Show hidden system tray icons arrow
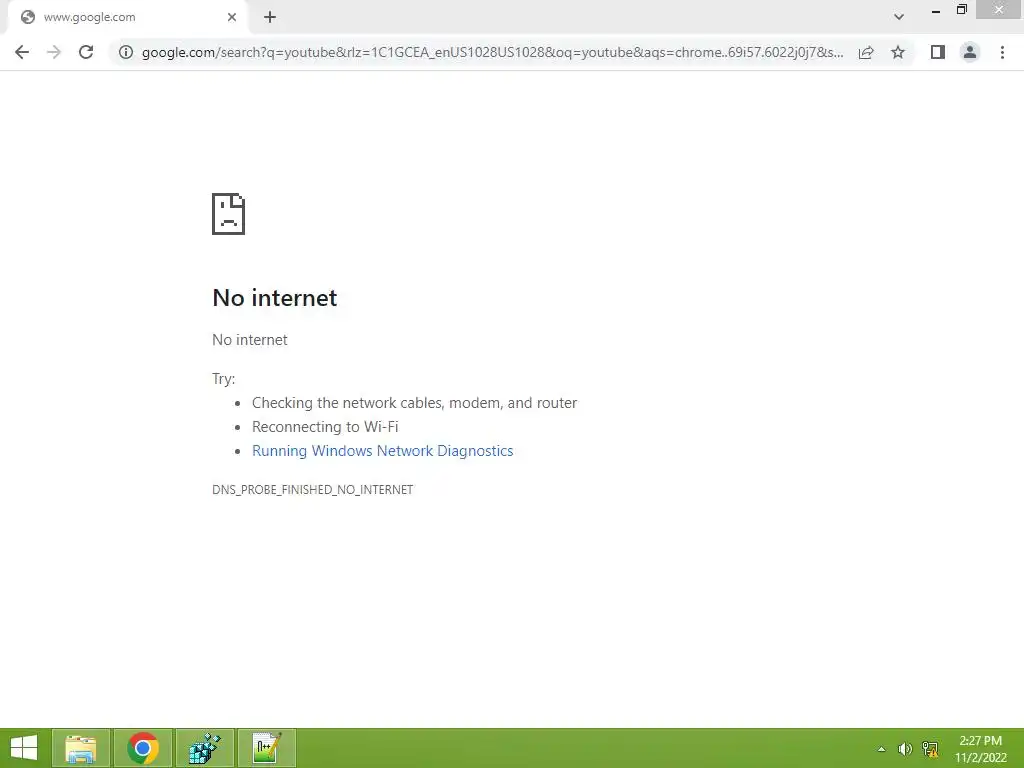This screenshot has width=1024, height=768. pos(881,749)
